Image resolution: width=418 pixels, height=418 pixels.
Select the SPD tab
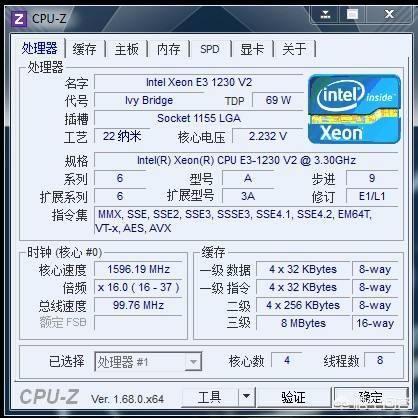point(210,49)
